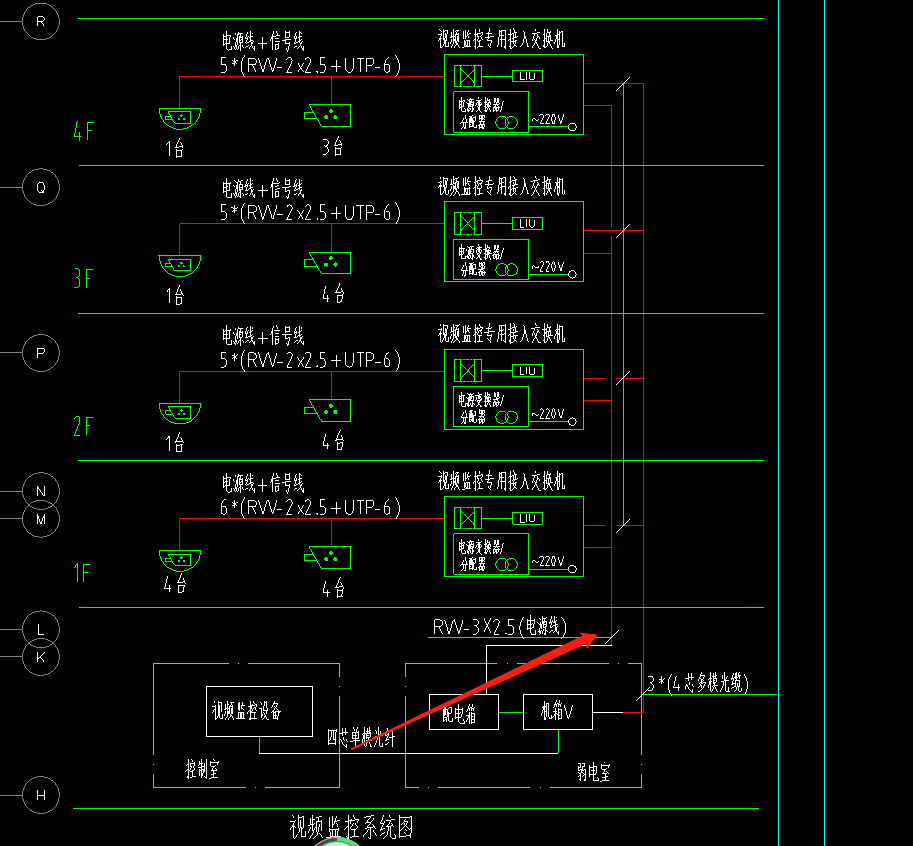
Task: Click the grid axis bubble K
Action: tap(41, 657)
